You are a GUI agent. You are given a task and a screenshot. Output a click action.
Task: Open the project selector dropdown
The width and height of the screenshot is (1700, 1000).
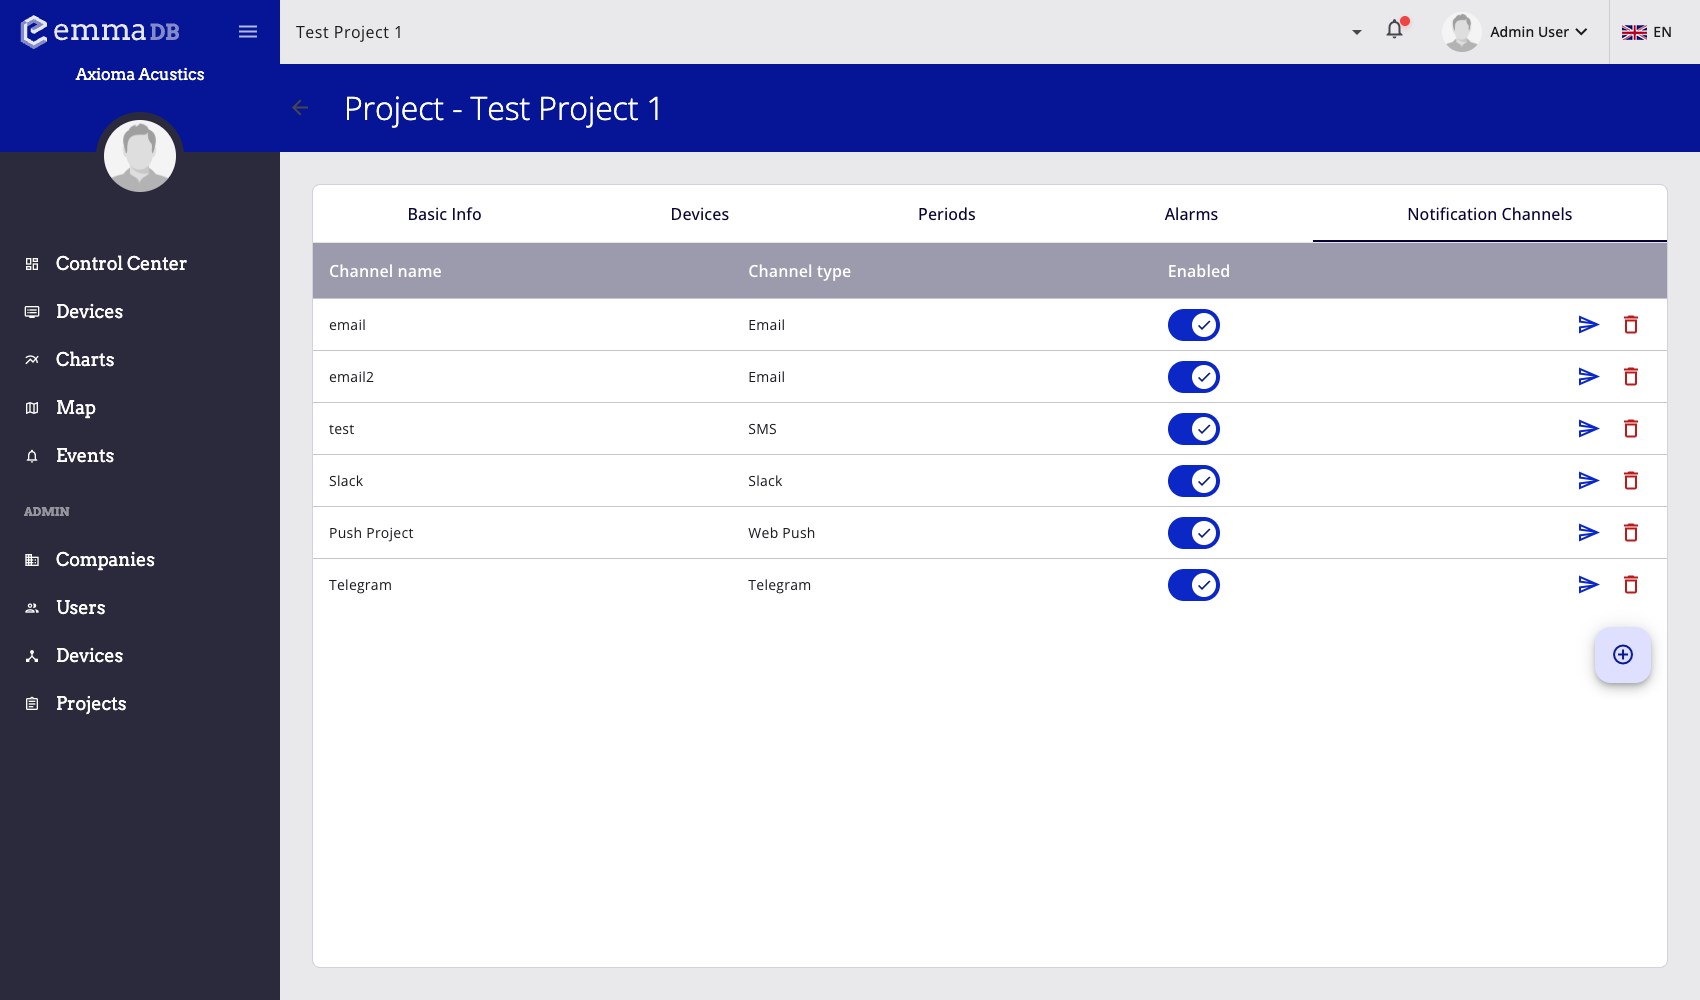tap(1356, 32)
